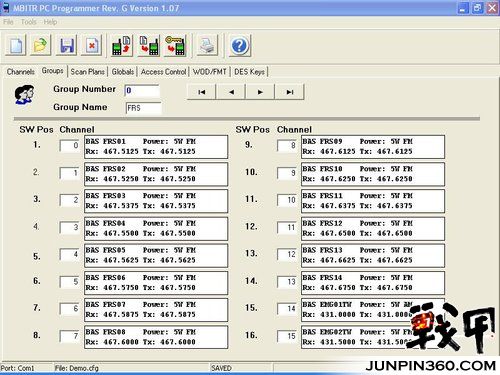The height and width of the screenshot is (375, 500).
Task: Click the New file toolbar icon
Action: click(x=15, y=45)
